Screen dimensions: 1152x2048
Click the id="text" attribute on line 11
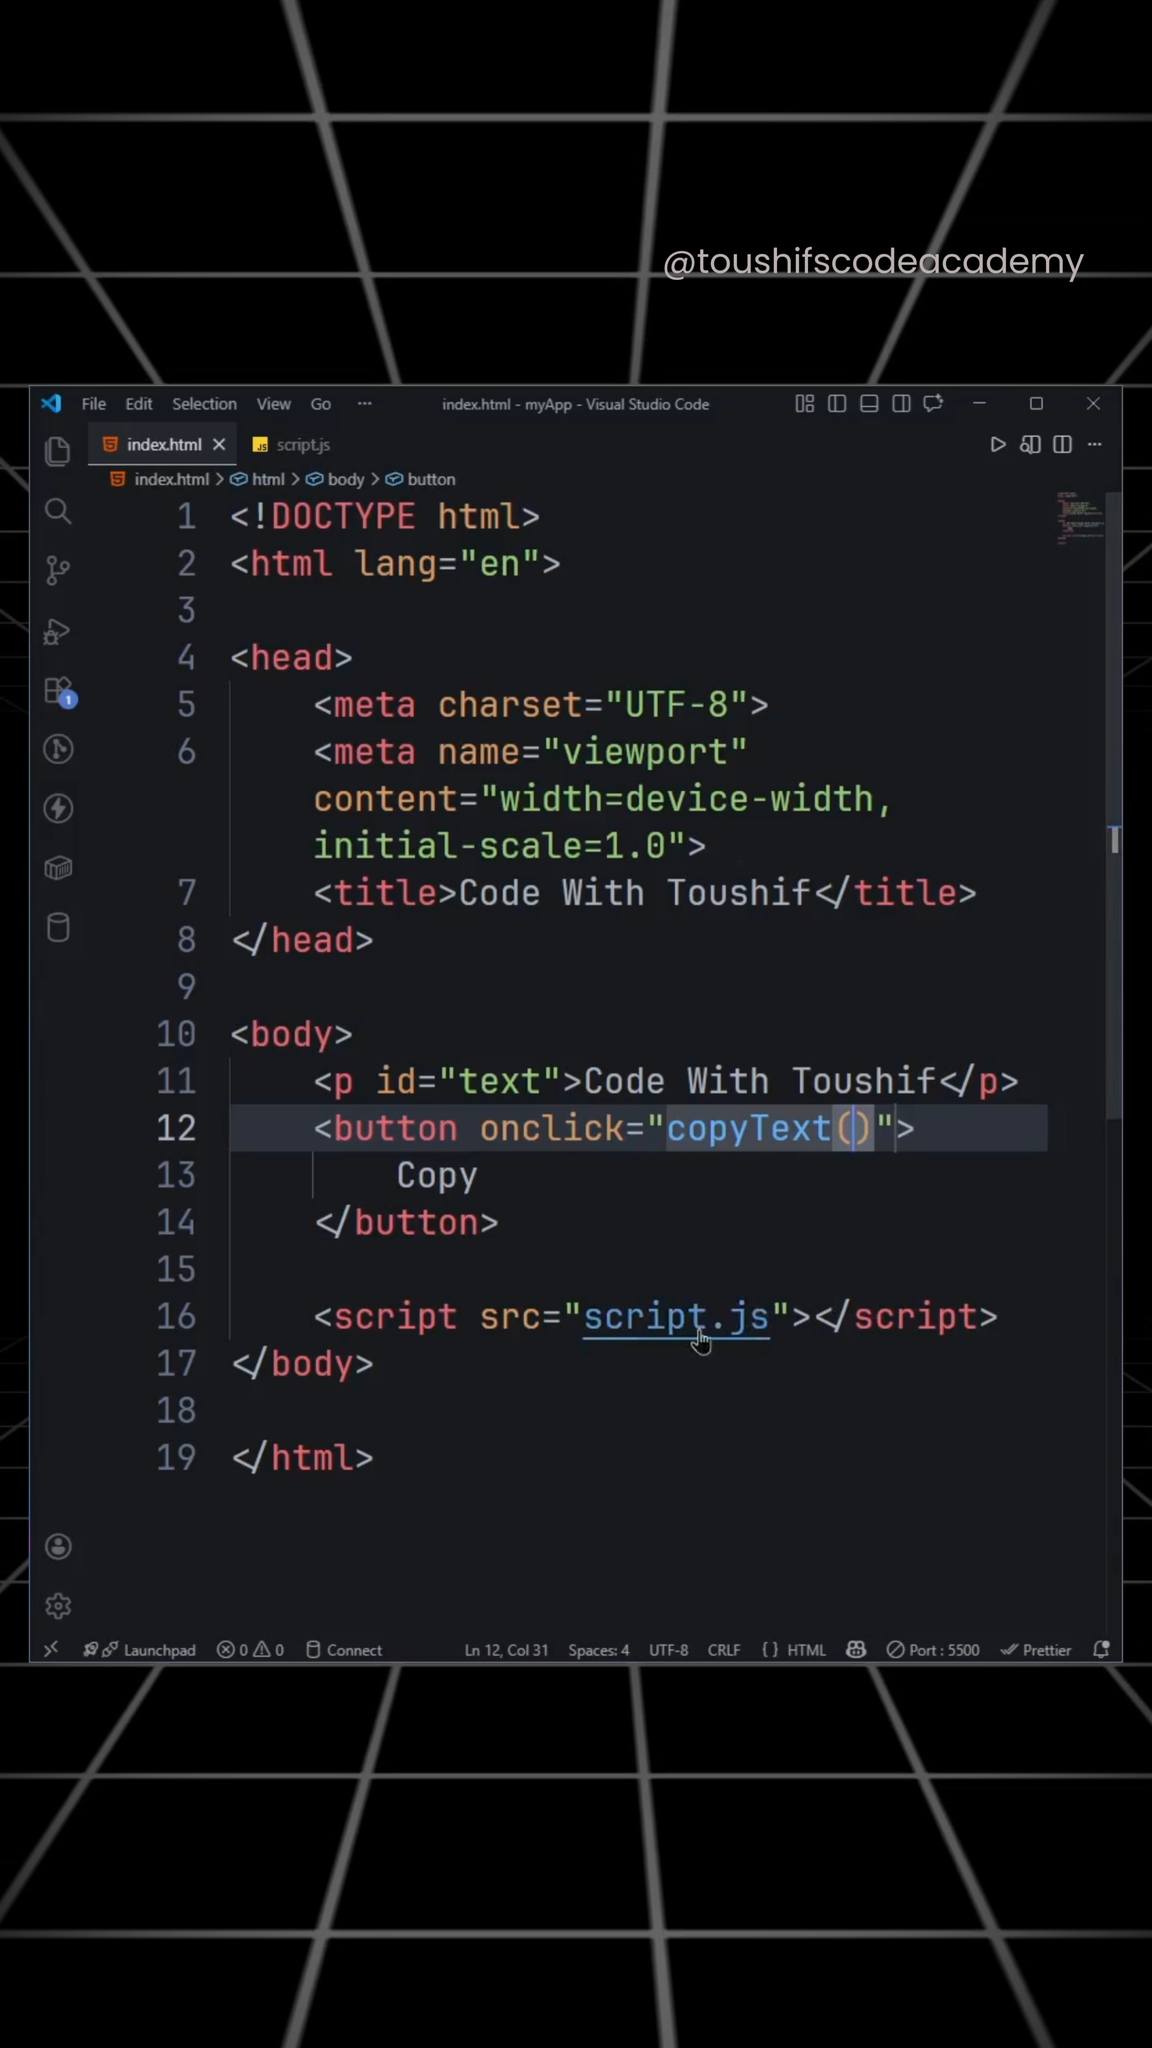click(469, 1081)
